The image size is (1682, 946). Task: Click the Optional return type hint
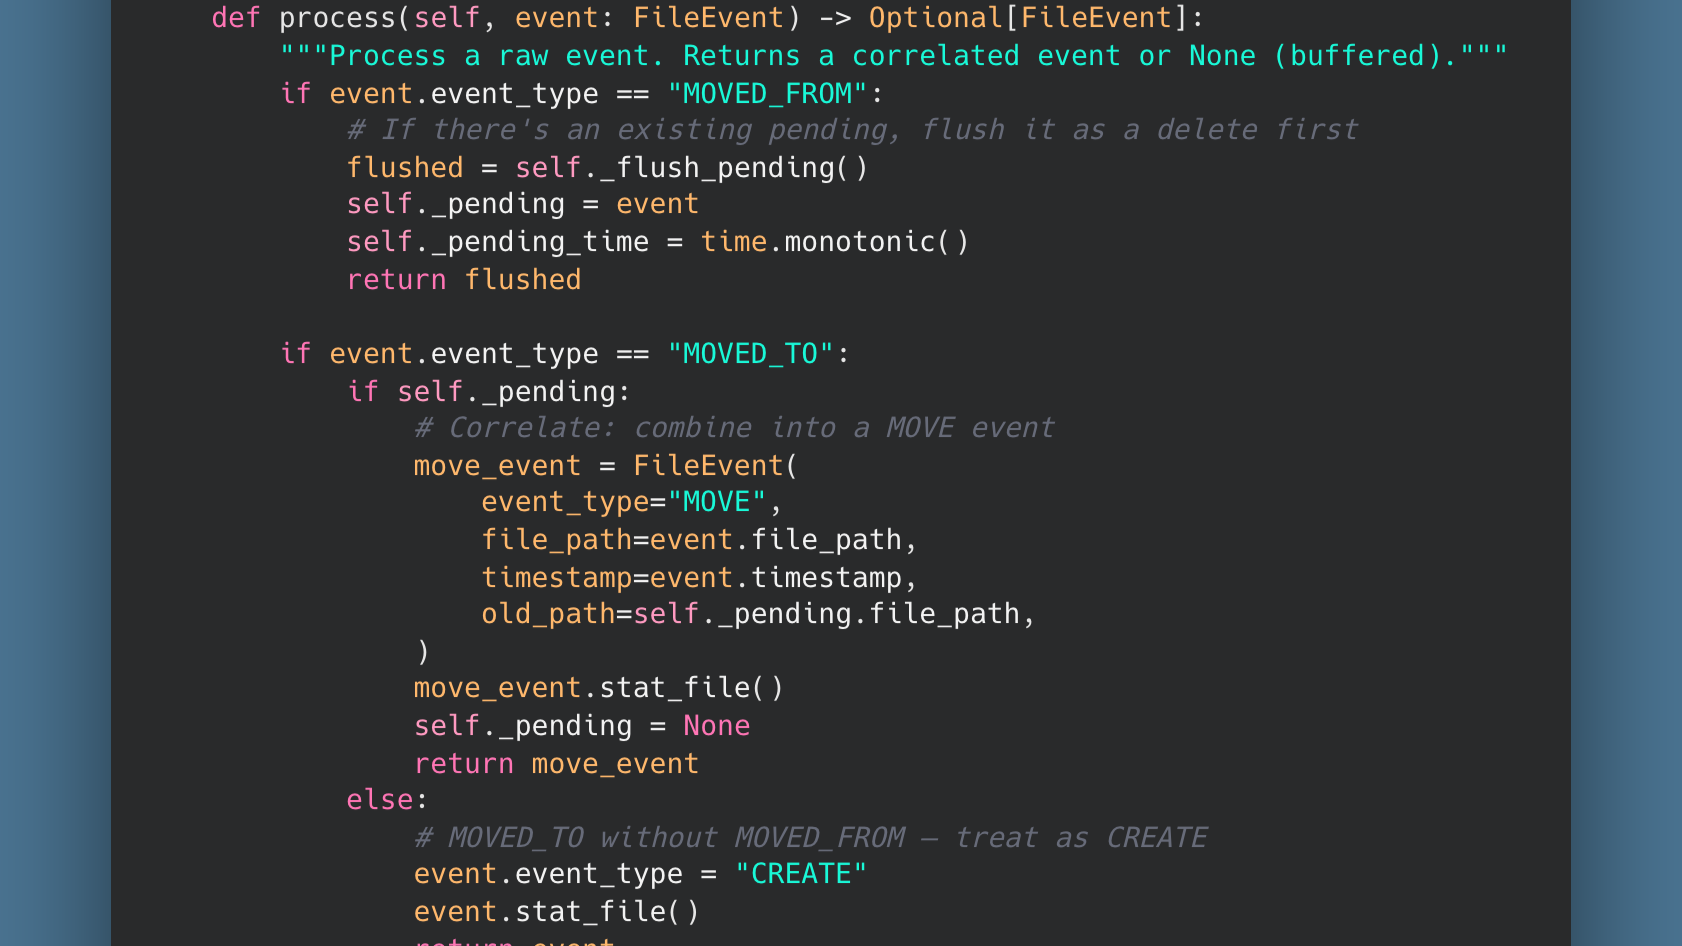tap(932, 17)
